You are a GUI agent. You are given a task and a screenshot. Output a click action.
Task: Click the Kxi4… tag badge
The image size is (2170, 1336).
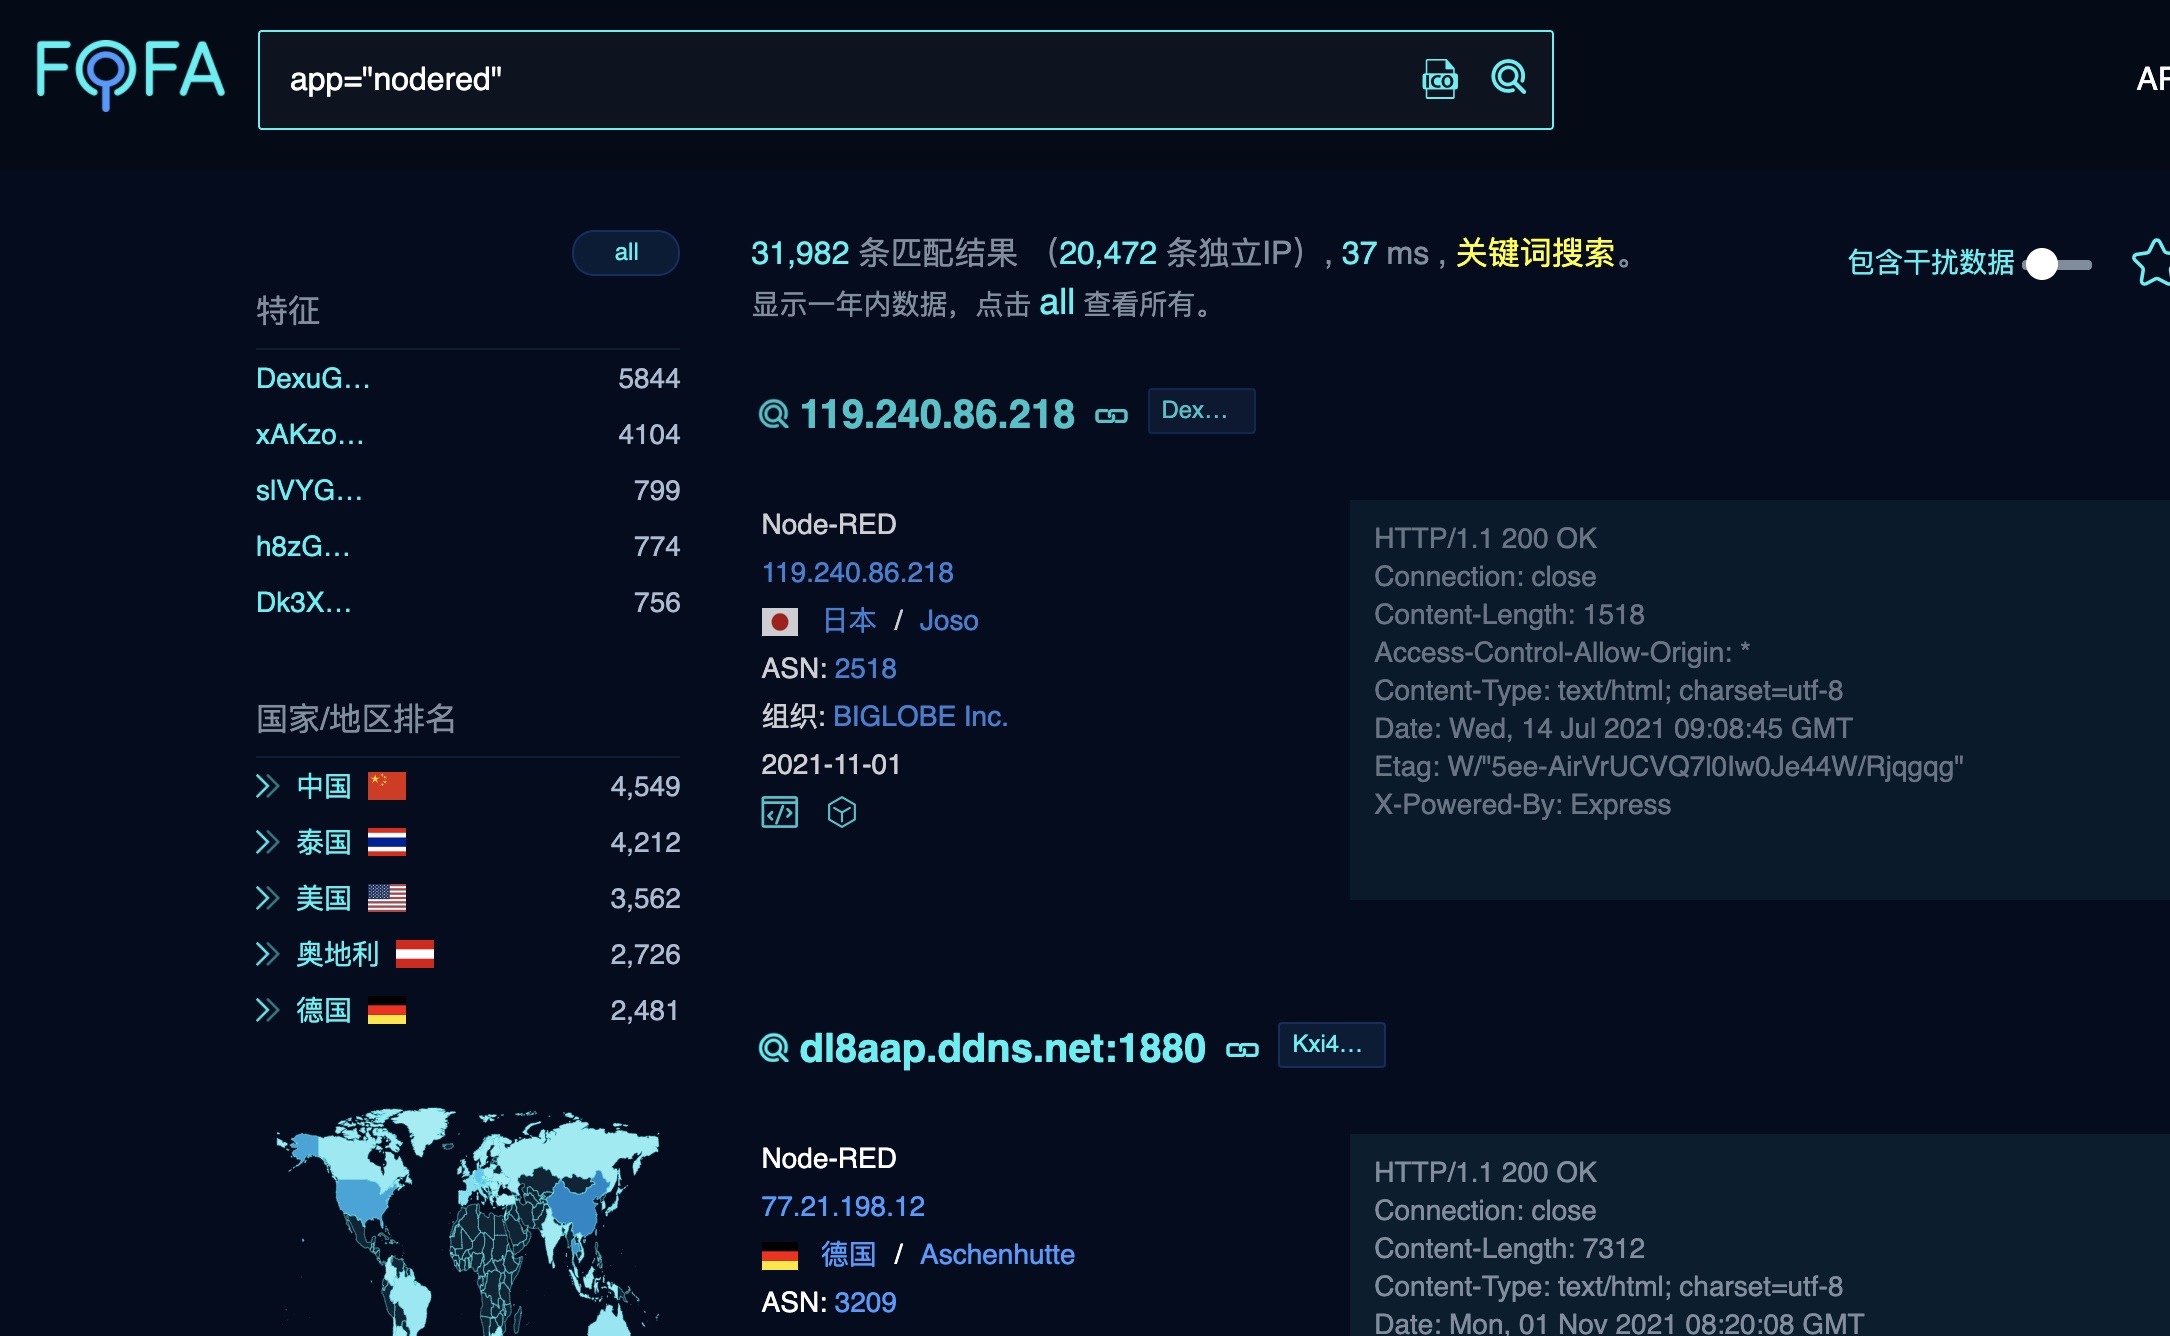click(x=1330, y=1045)
